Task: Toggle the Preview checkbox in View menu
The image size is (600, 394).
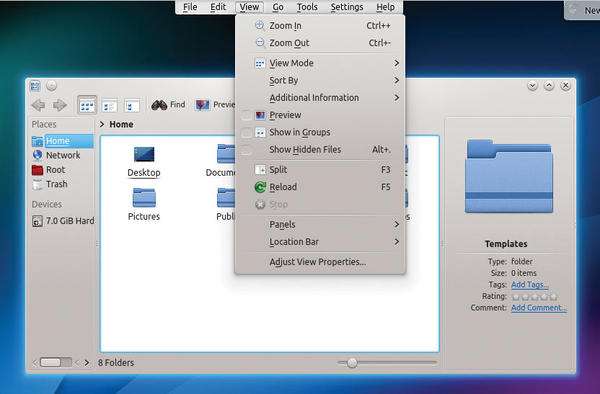Action: coord(246,115)
